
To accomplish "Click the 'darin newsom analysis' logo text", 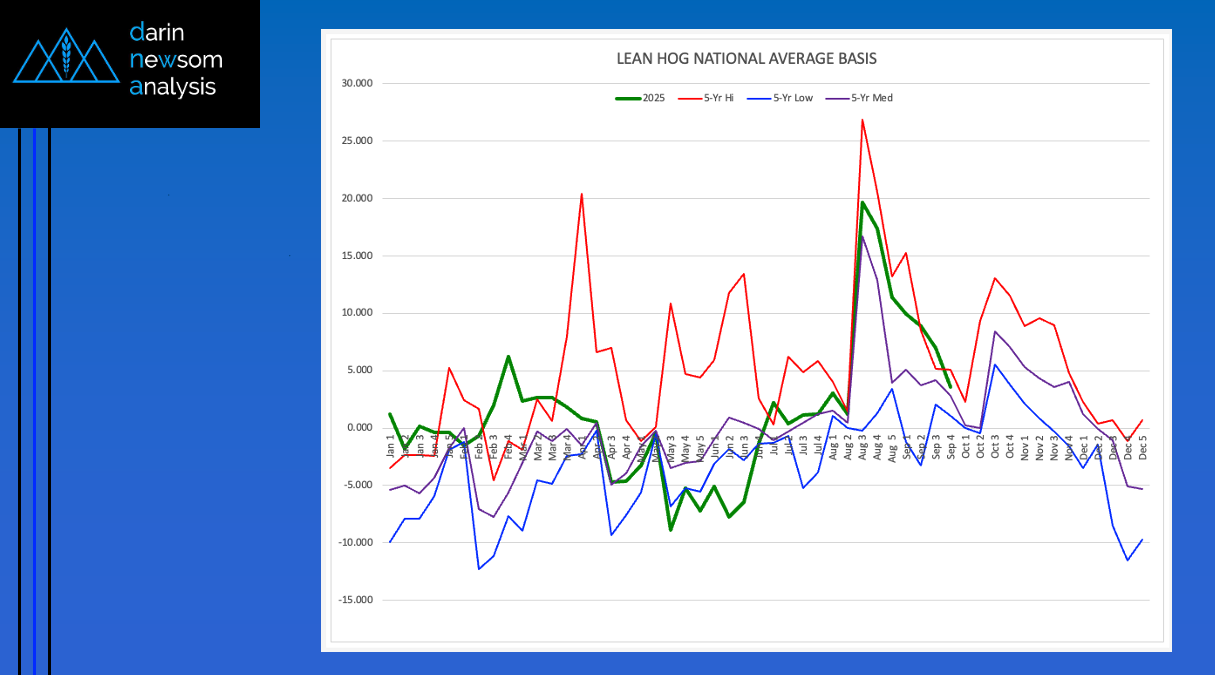I will pos(174,60).
